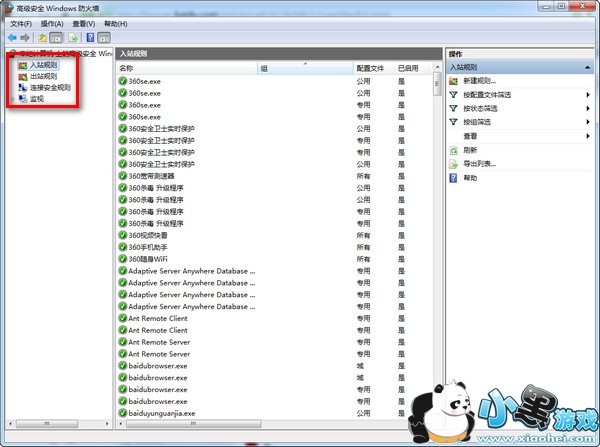This screenshot has width=600, height=447.
Task: Click the export icon beside 导出列表
Action: 453,164
